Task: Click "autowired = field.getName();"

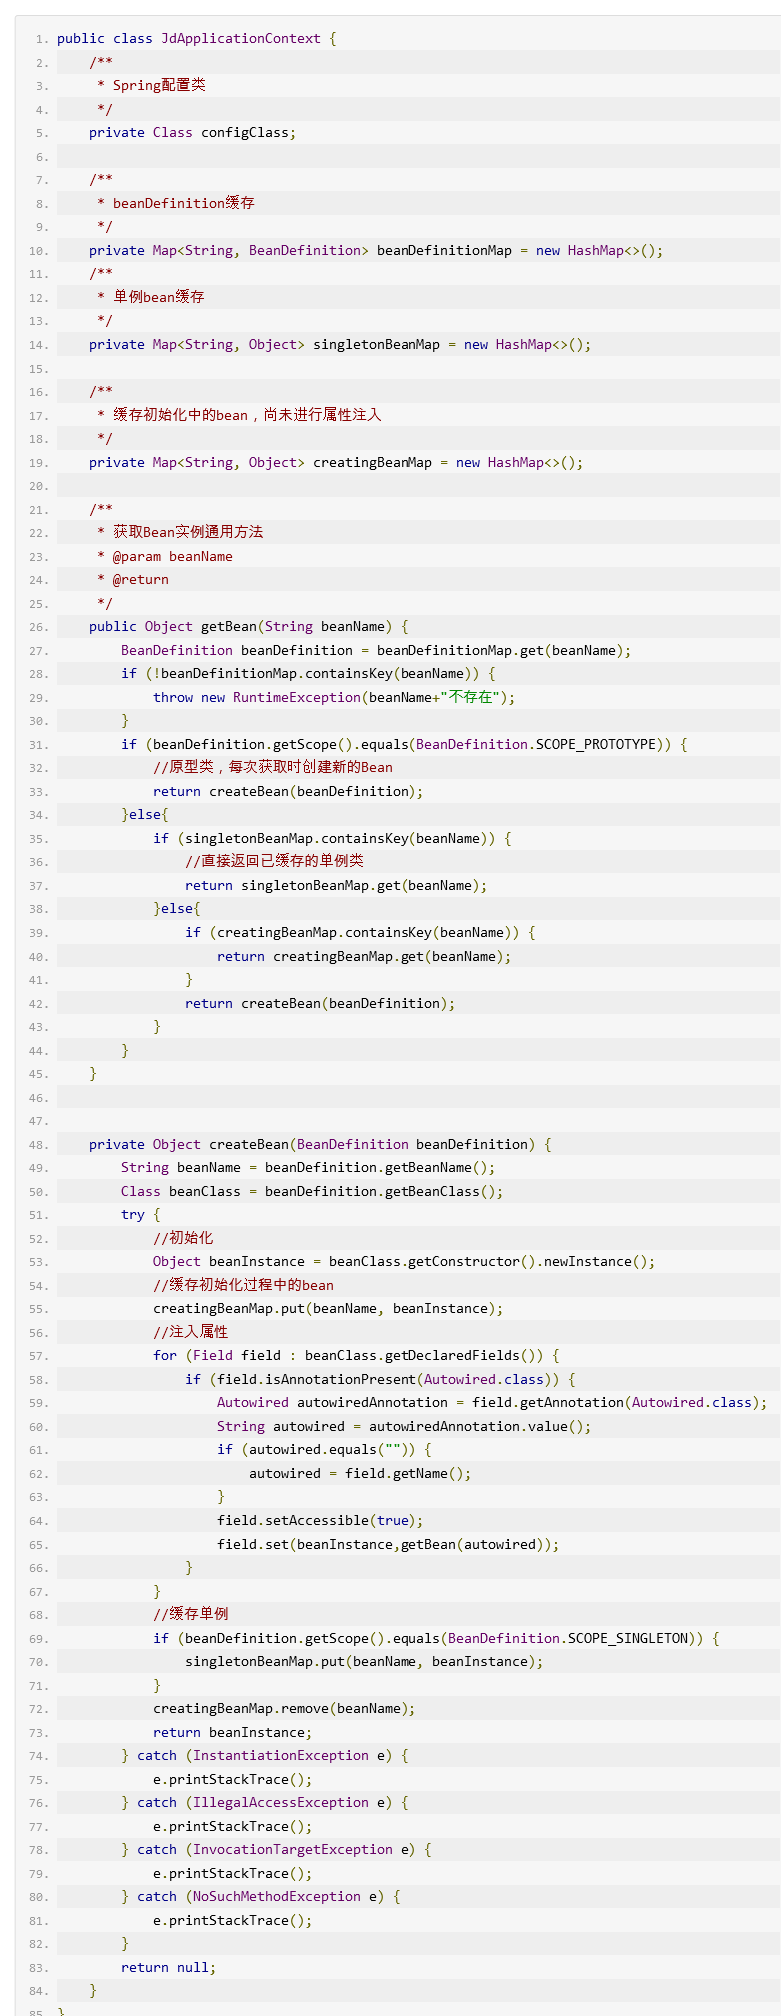Action: [360, 1474]
